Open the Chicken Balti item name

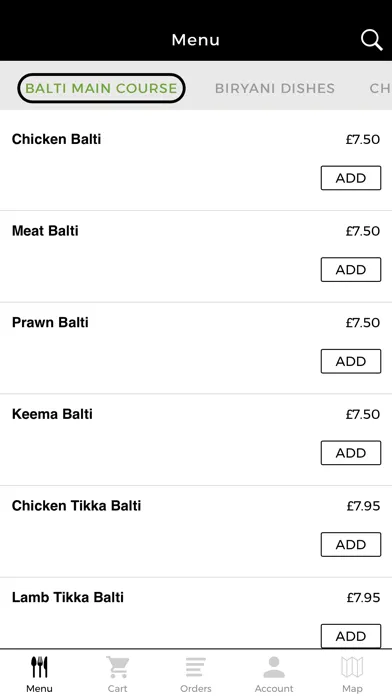[56, 139]
